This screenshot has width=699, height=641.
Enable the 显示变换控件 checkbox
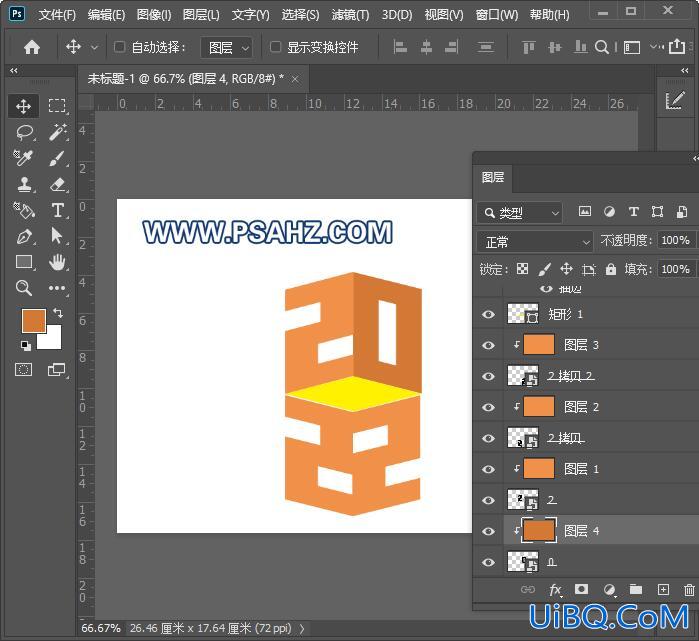point(275,47)
